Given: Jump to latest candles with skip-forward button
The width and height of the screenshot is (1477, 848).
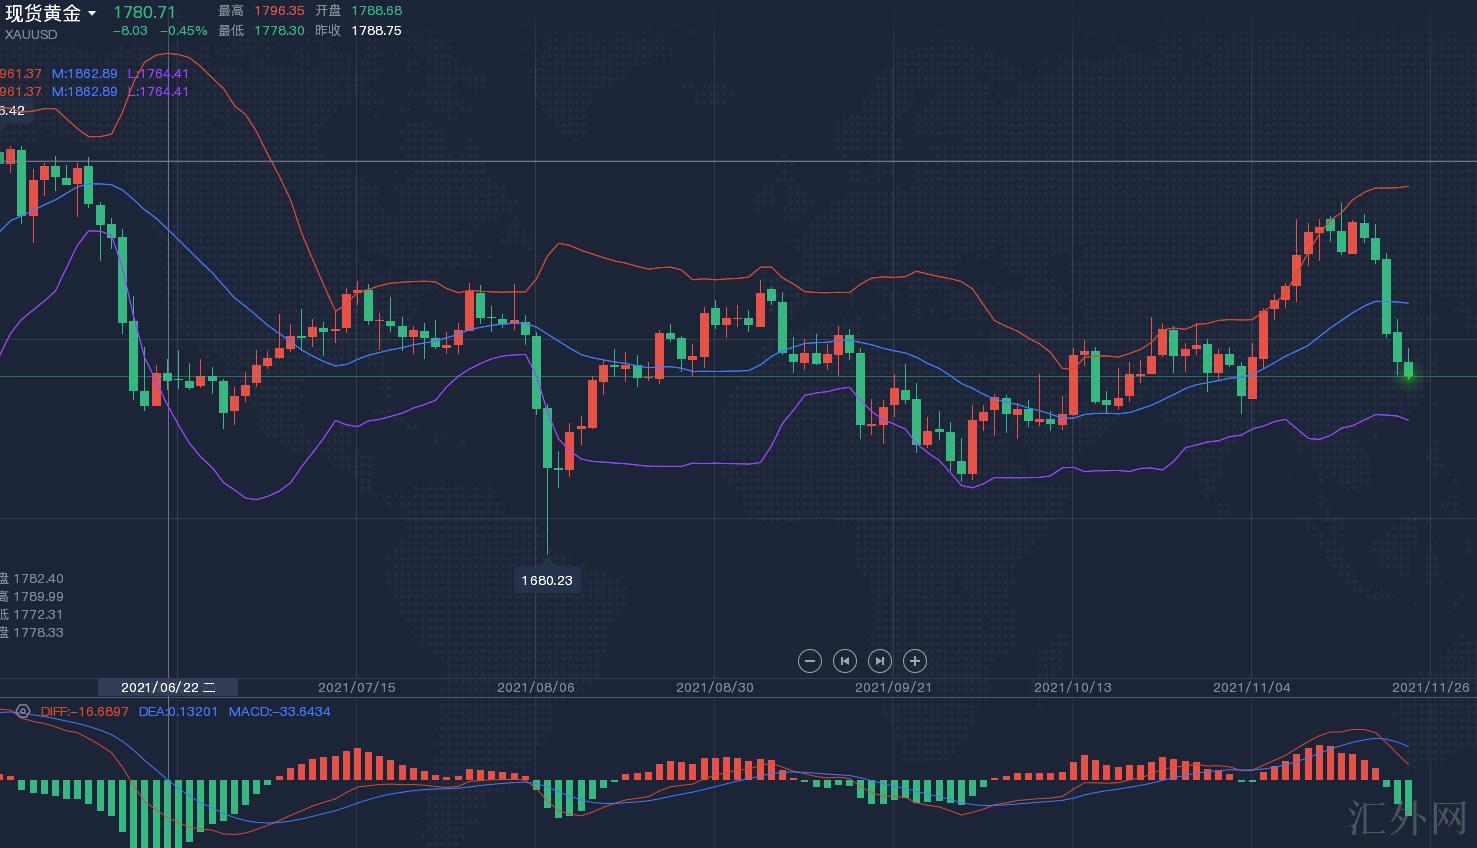Looking at the screenshot, I should [879, 661].
